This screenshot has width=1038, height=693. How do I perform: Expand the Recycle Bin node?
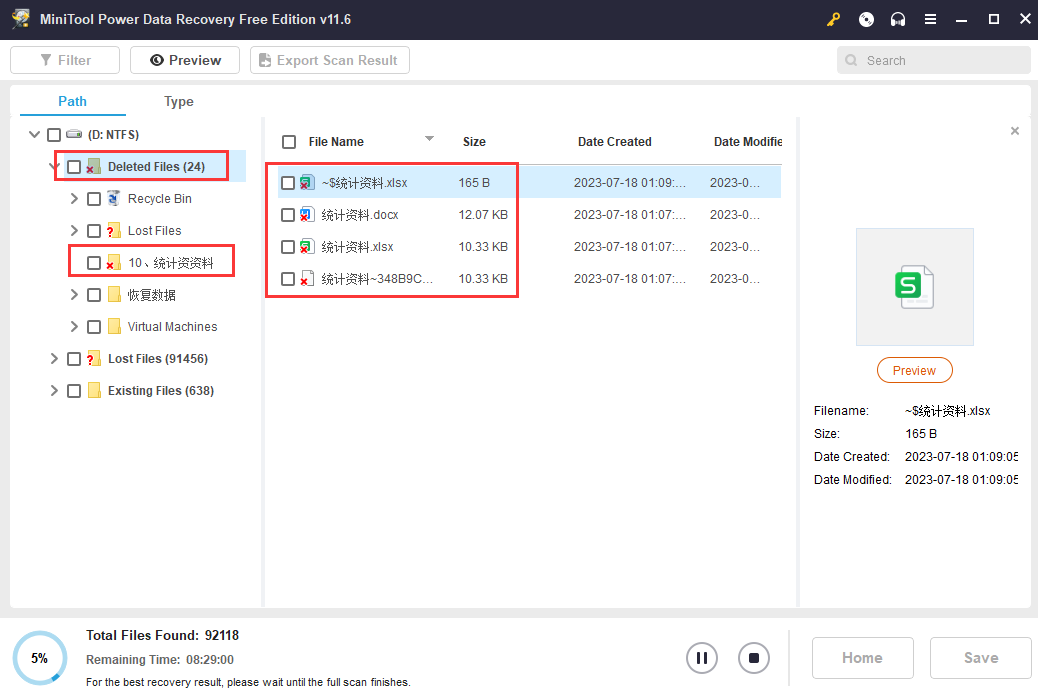pos(74,199)
